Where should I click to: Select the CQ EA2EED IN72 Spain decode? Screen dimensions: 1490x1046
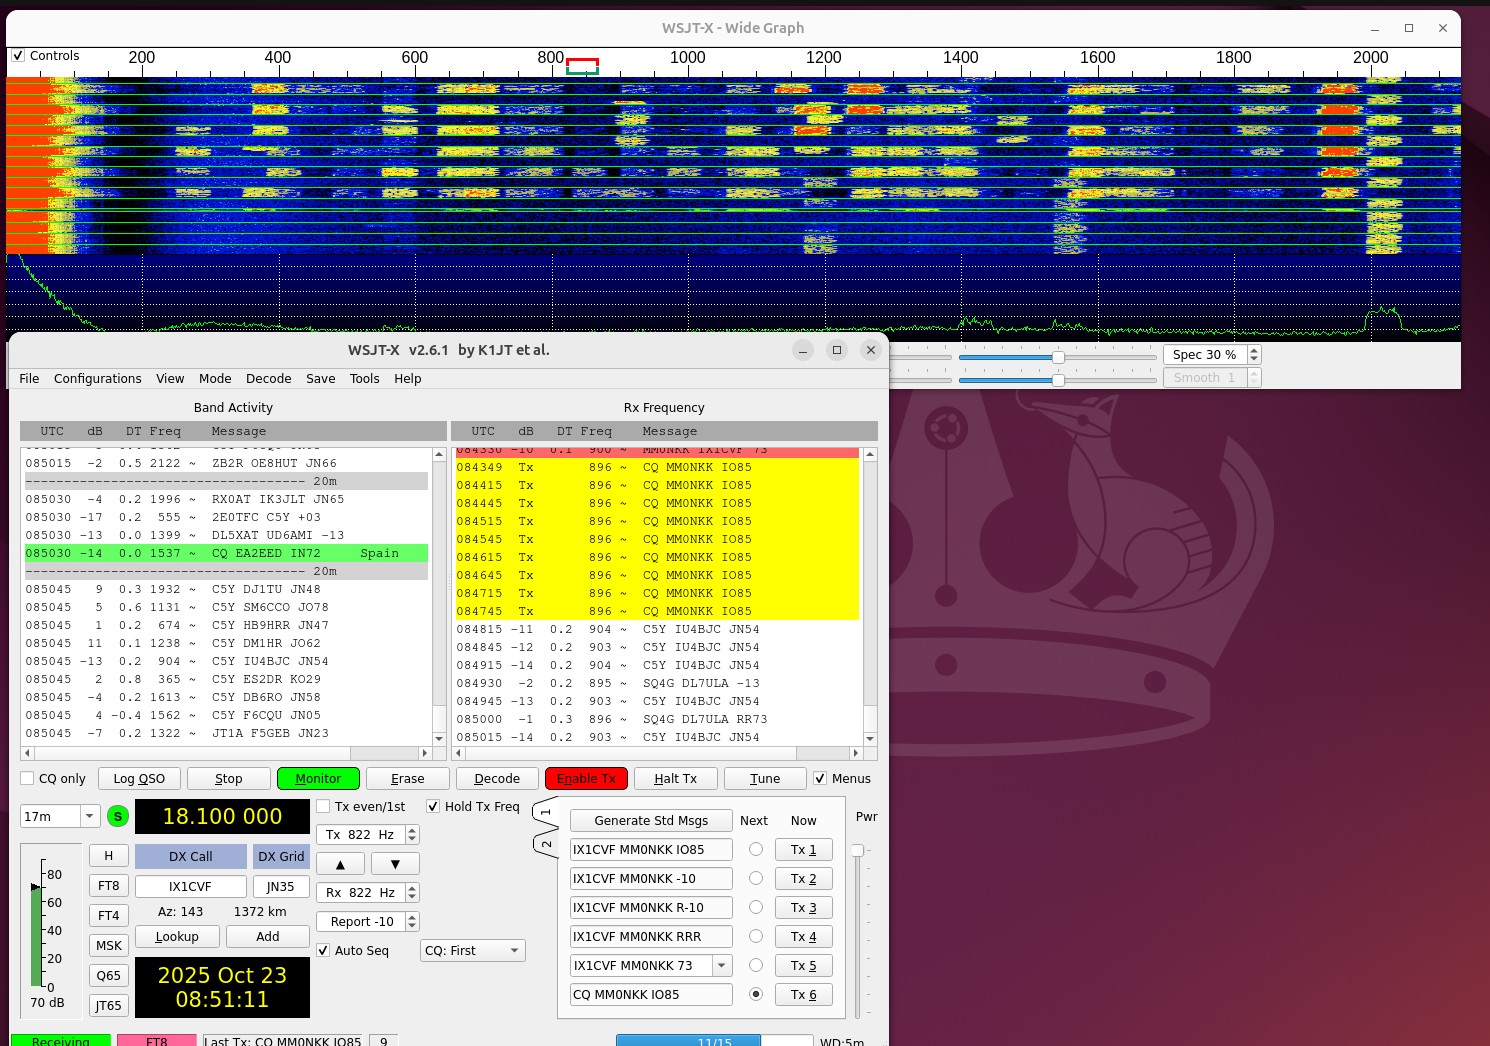tap(227, 554)
